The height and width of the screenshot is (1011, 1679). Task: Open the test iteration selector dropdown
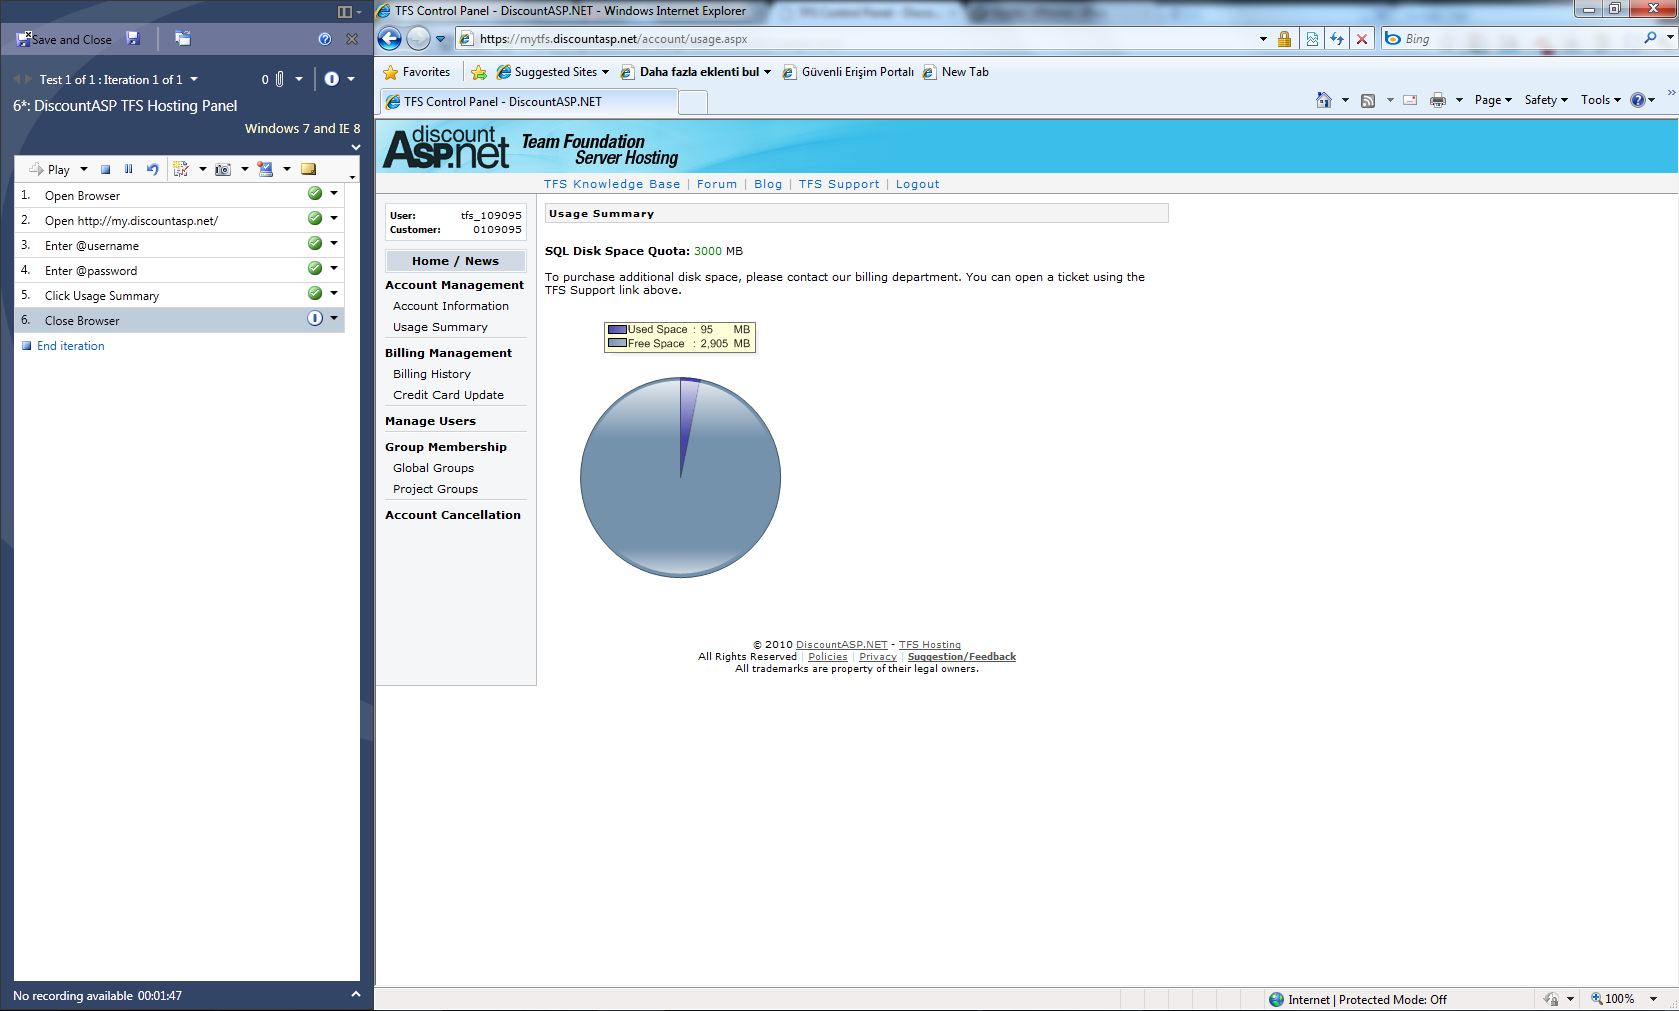[x=194, y=79]
